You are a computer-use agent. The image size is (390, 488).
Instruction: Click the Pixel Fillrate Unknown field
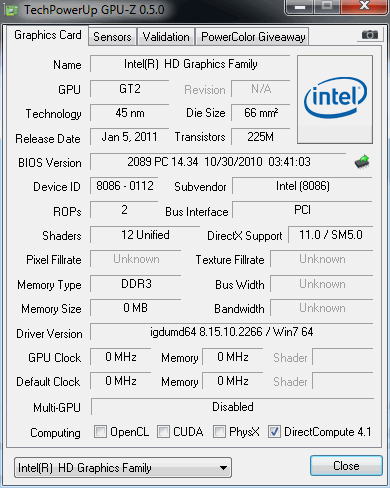[136, 259]
